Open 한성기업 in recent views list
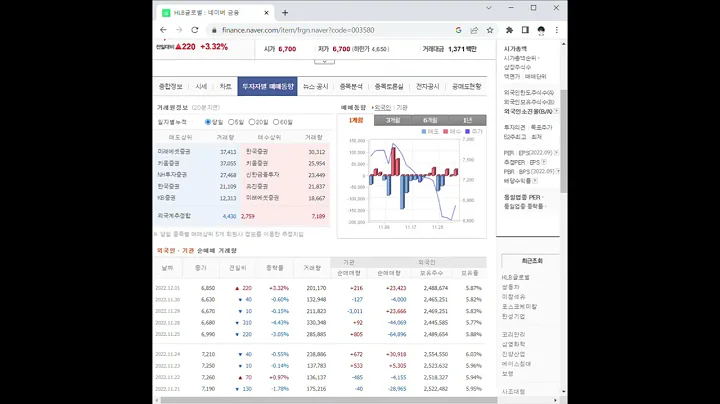 pos(513,316)
